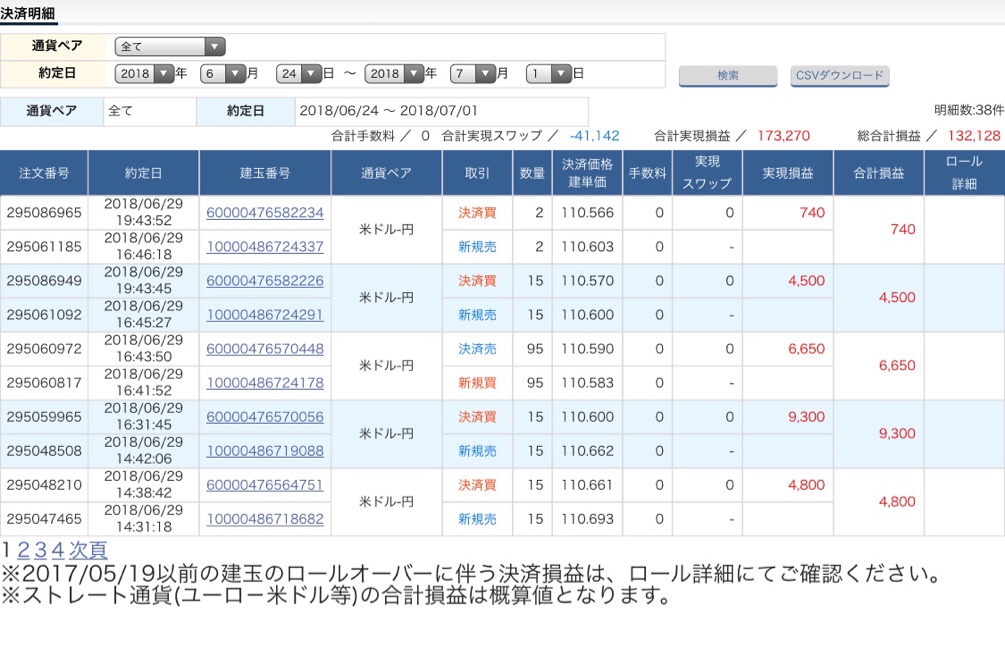Viewport: 1005px width, 665px height.
Task: Open position number 10000486724337 link
Action: pos(265,246)
